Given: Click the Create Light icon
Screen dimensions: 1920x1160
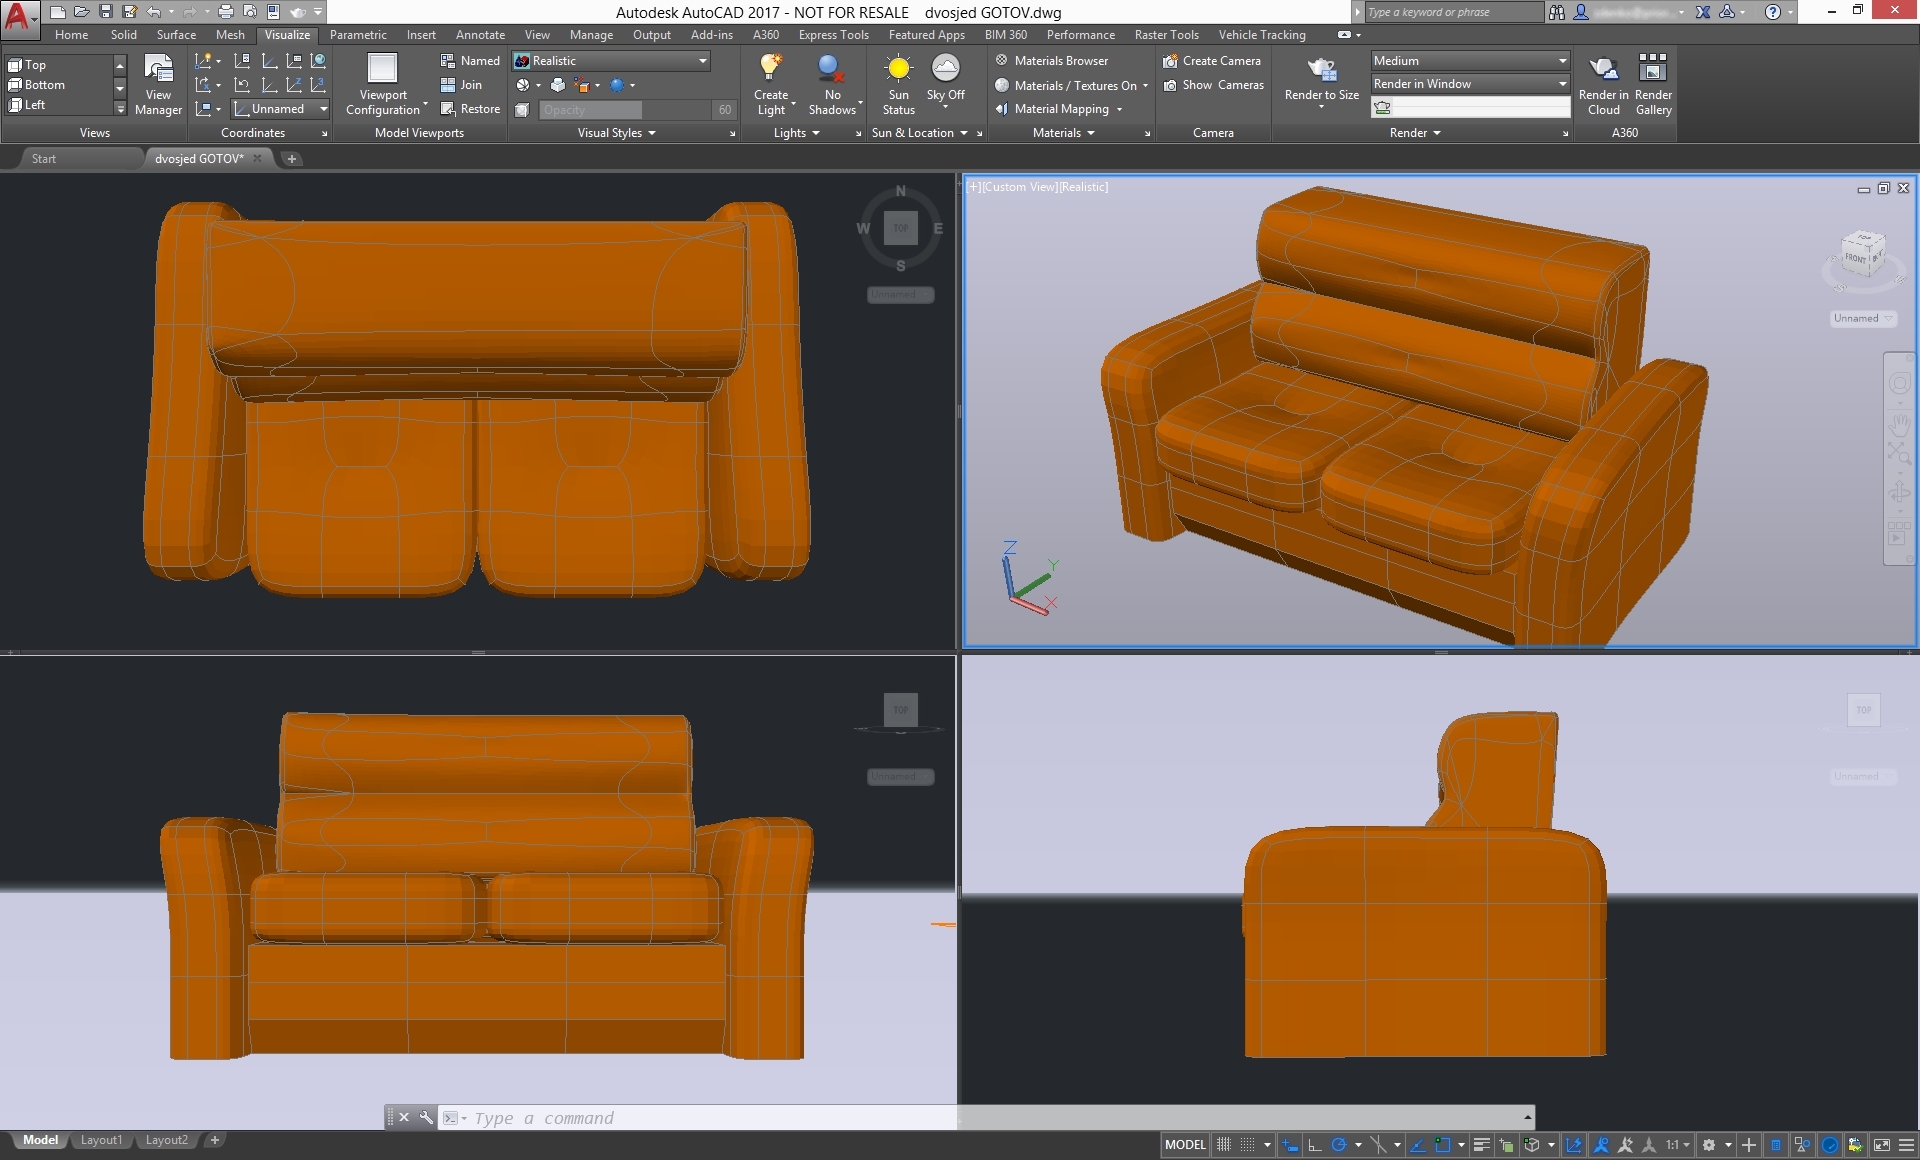Looking at the screenshot, I should [x=770, y=68].
